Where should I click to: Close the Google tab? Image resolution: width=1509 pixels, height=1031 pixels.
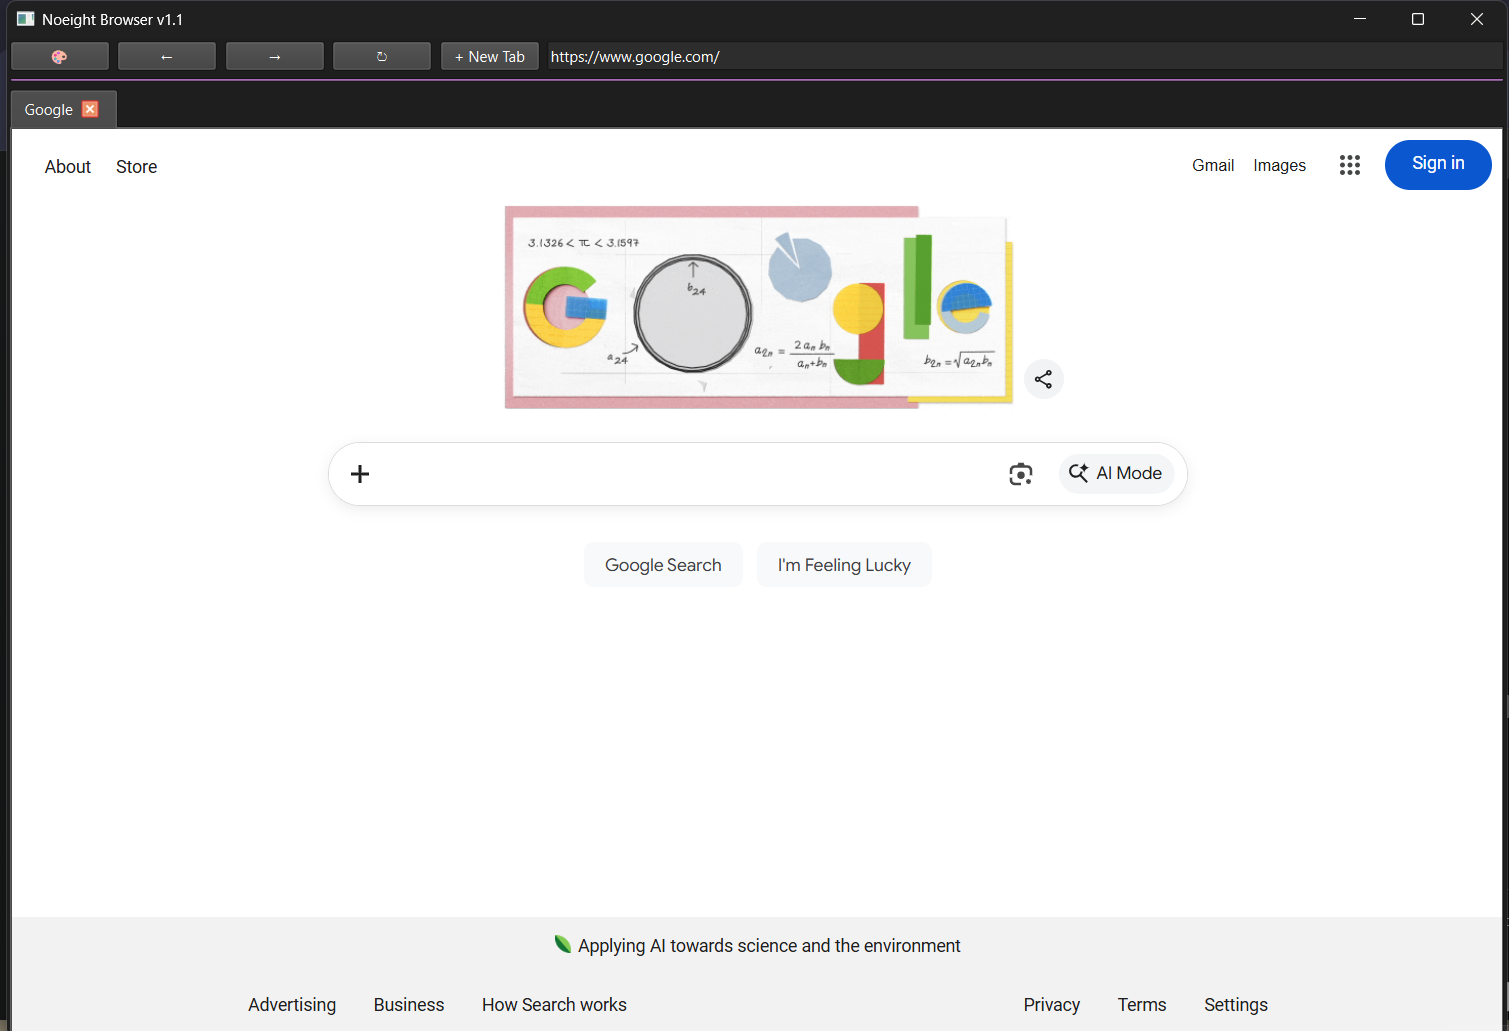tap(89, 108)
